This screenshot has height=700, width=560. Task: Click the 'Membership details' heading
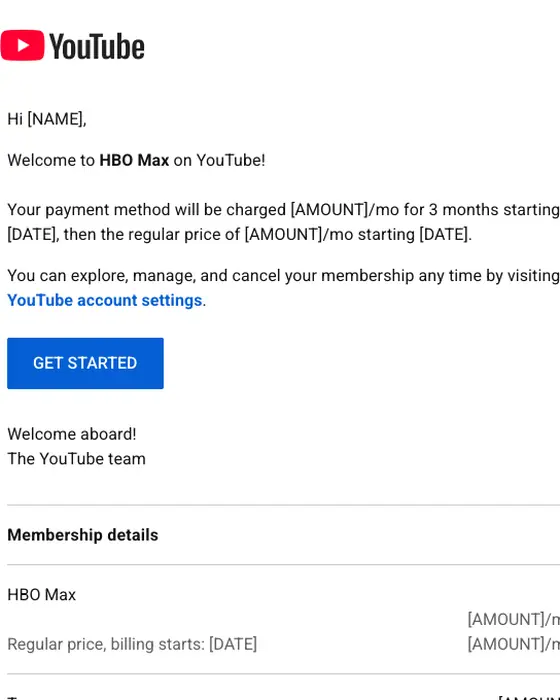pyautogui.click(x=83, y=535)
